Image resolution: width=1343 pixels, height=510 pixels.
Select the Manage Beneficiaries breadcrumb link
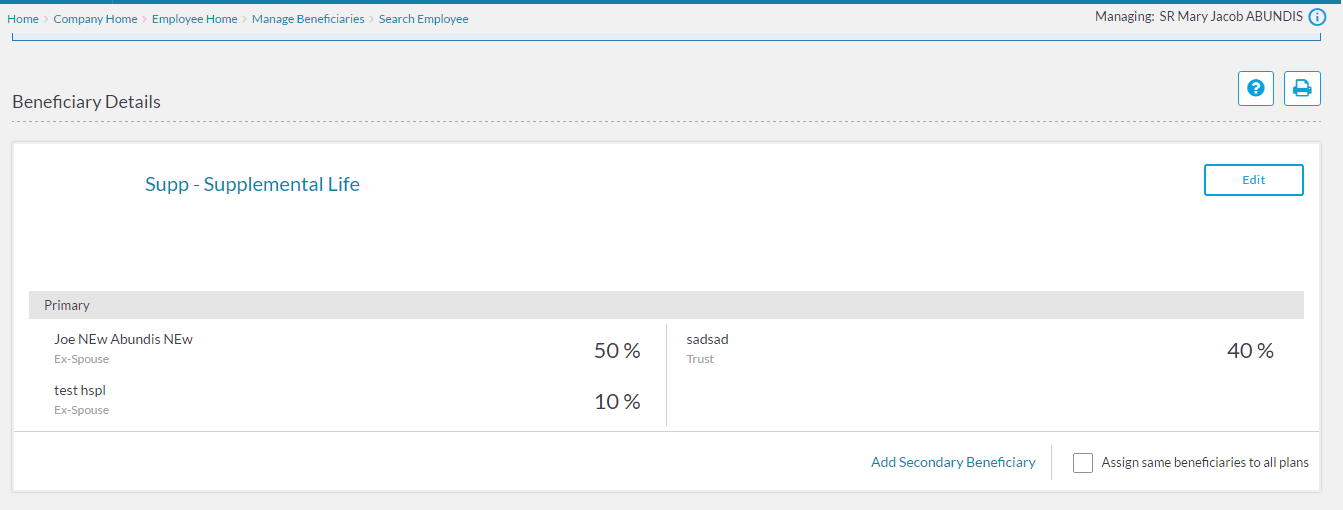tap(308, 19)
